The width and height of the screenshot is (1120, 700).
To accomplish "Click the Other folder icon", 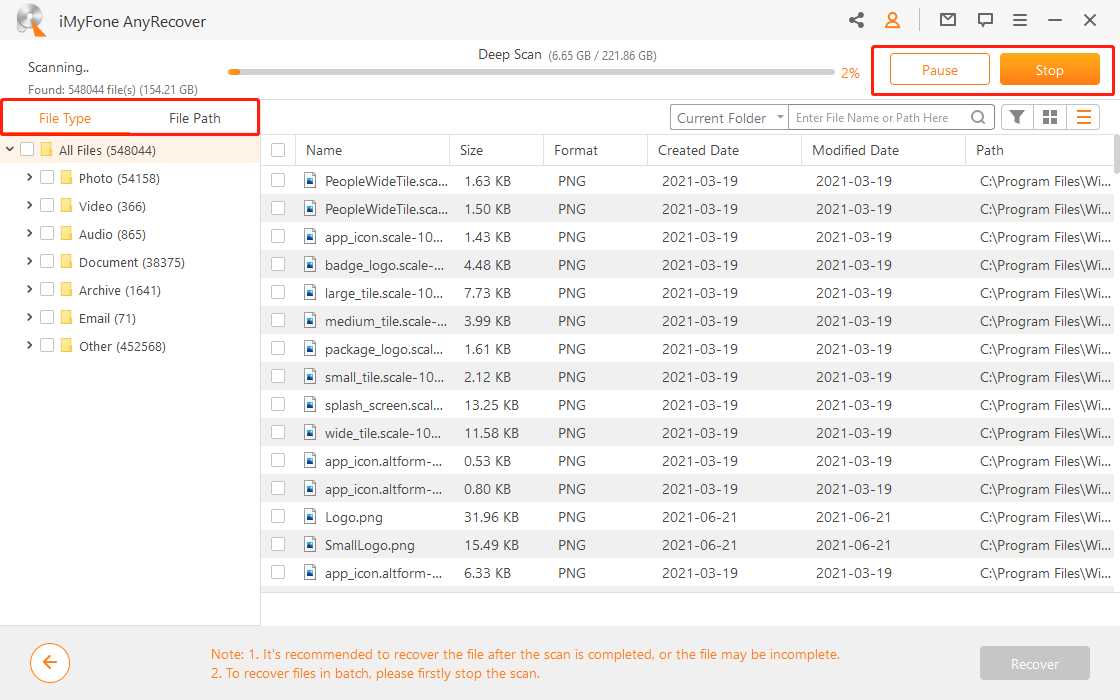I will click(x=66, y=346).
